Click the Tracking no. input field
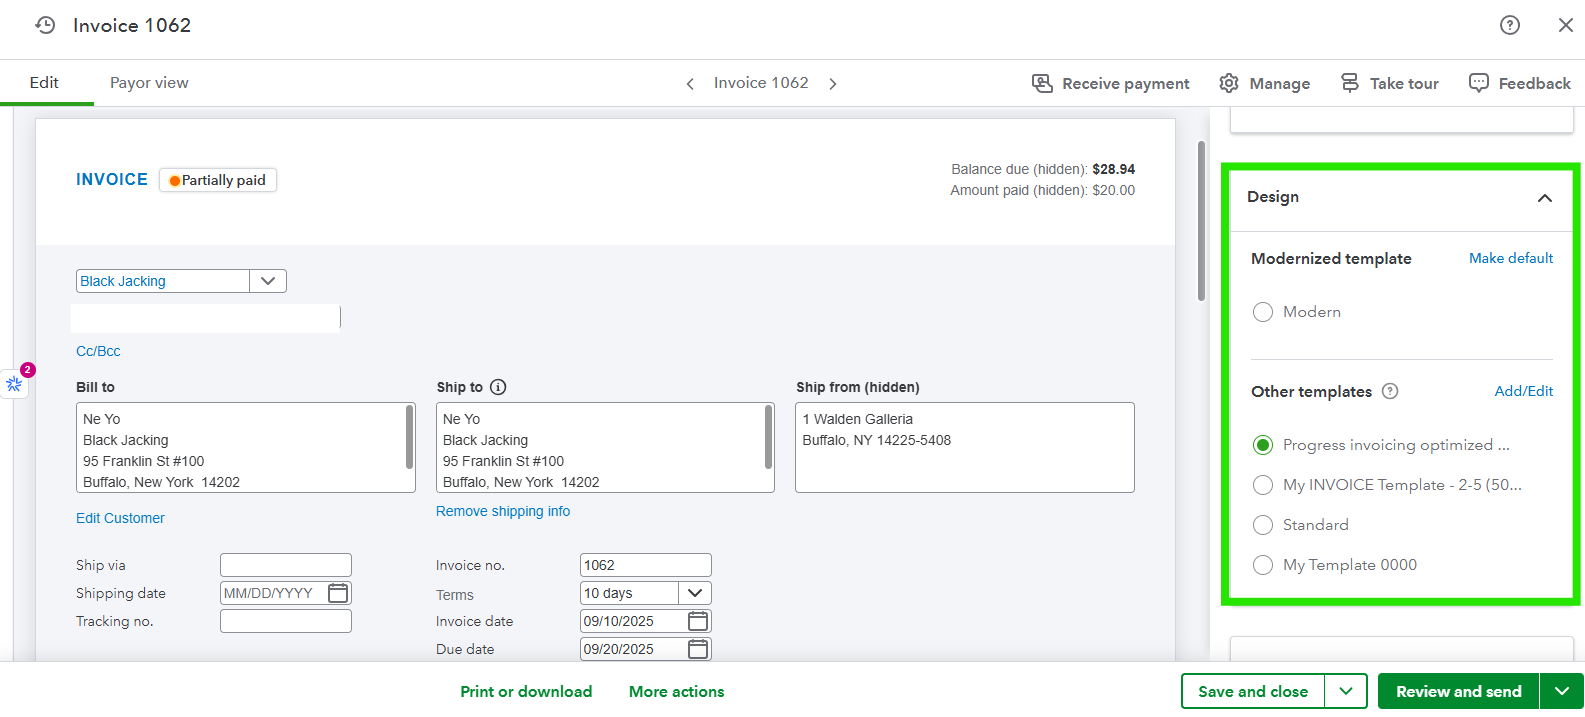1585x717 pixels. point(285,621)
